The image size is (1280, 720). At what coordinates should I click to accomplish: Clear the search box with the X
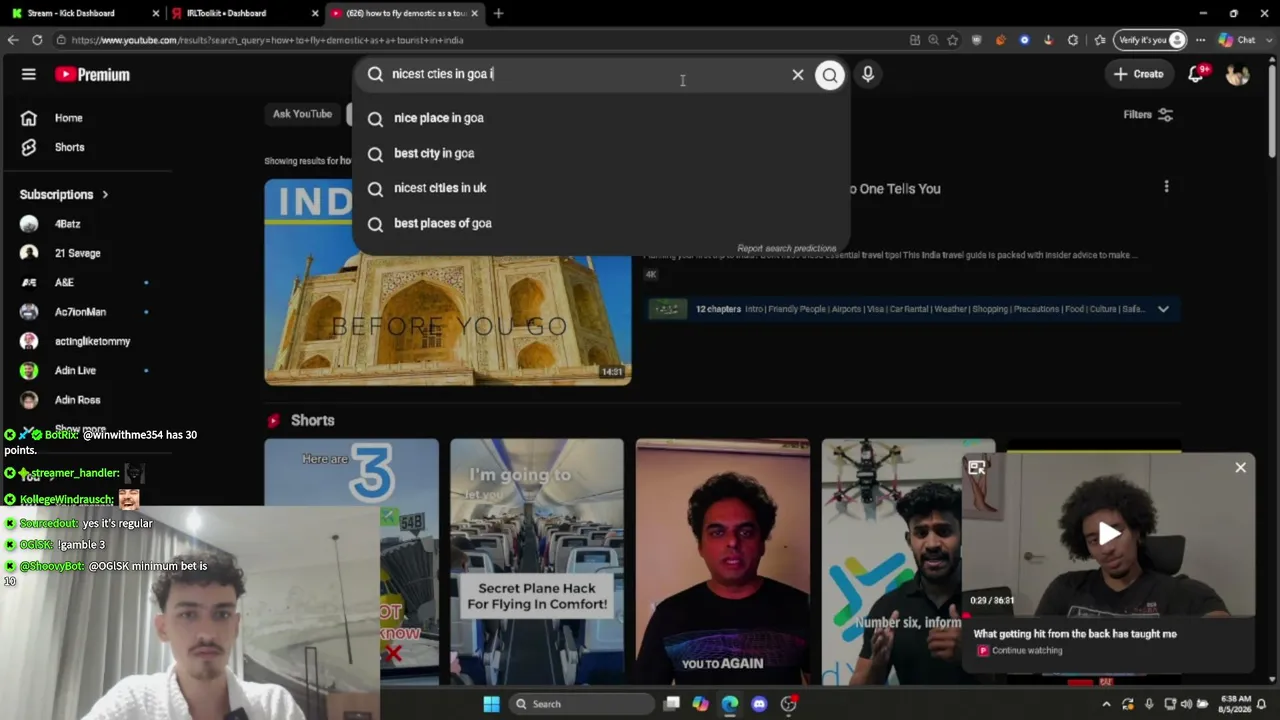coord(798,74)
